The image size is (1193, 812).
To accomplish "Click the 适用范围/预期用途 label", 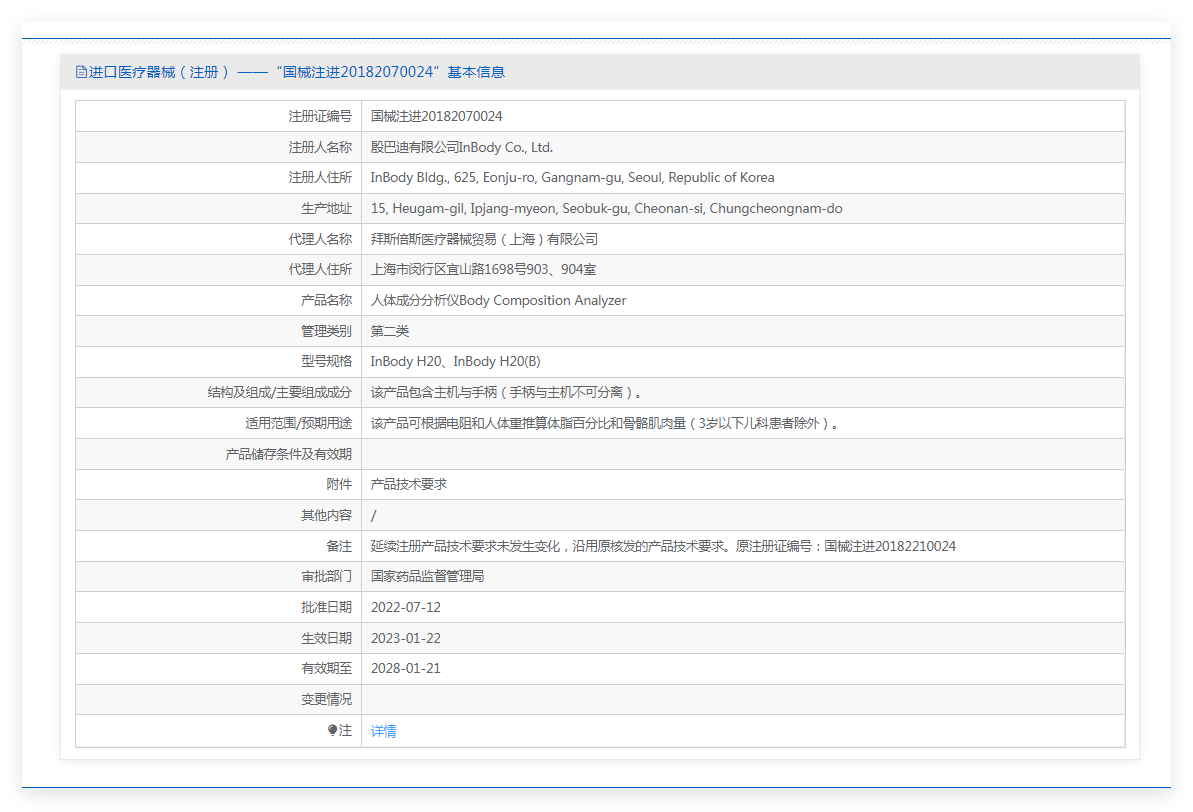I will pos(298,423).
